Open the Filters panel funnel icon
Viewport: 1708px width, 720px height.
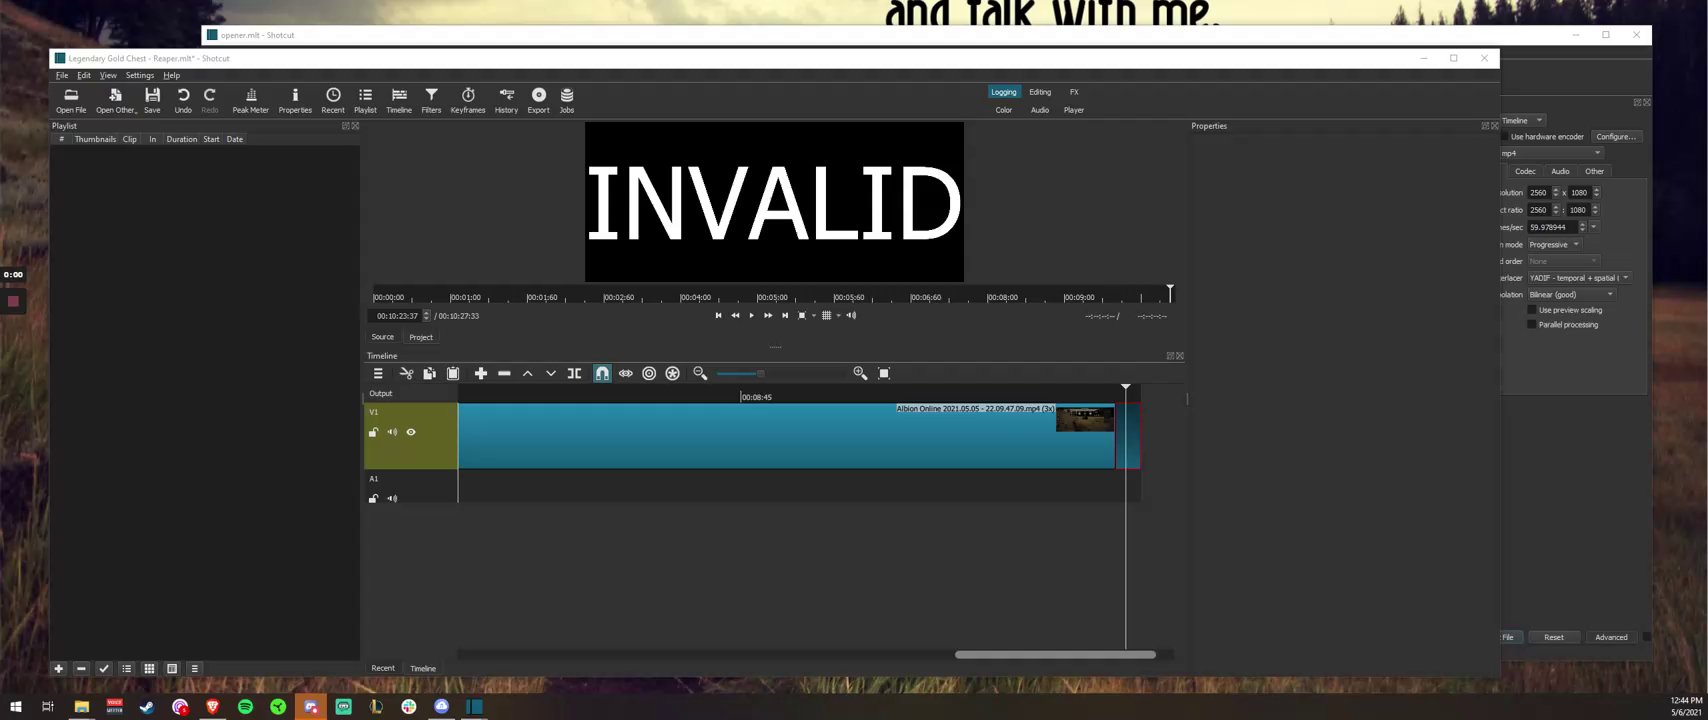tap(431, 100)
